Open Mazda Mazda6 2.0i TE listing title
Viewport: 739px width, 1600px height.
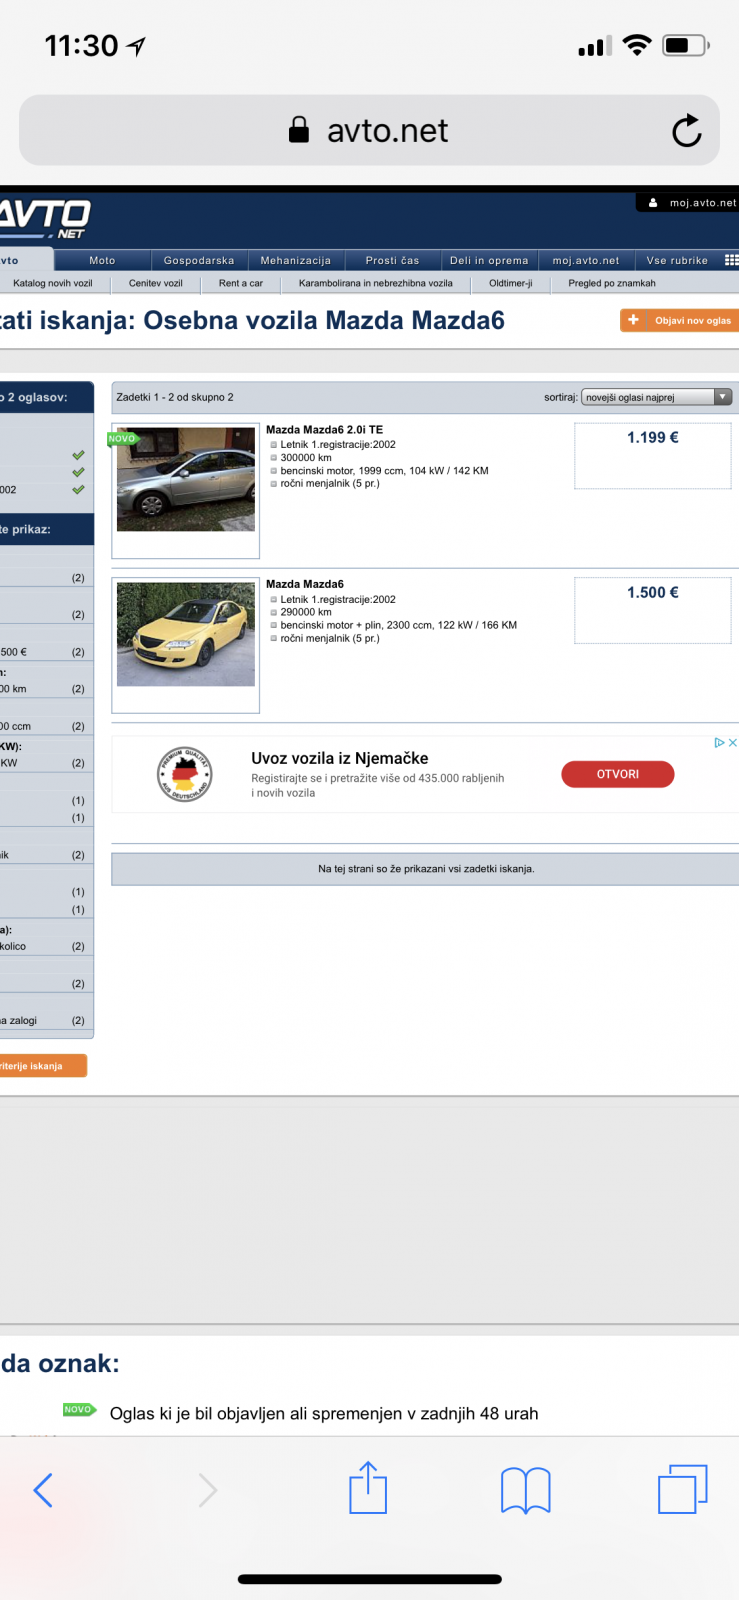324,430
